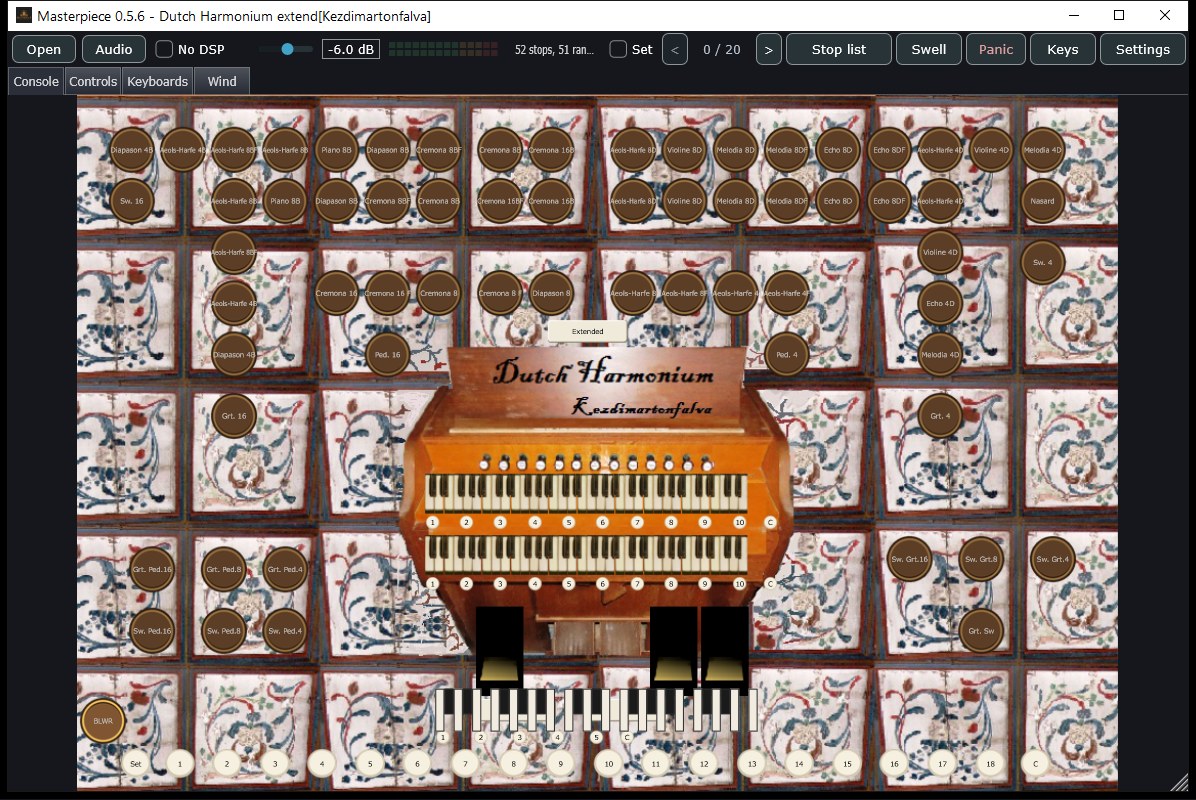This screenshot has width=1196, height=800.
Task: Click the window resize grip
Action: [x=1179, y=782]
